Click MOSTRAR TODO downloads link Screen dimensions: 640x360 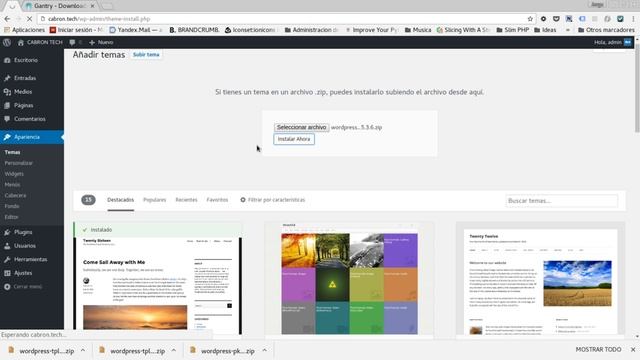point(598,350)
